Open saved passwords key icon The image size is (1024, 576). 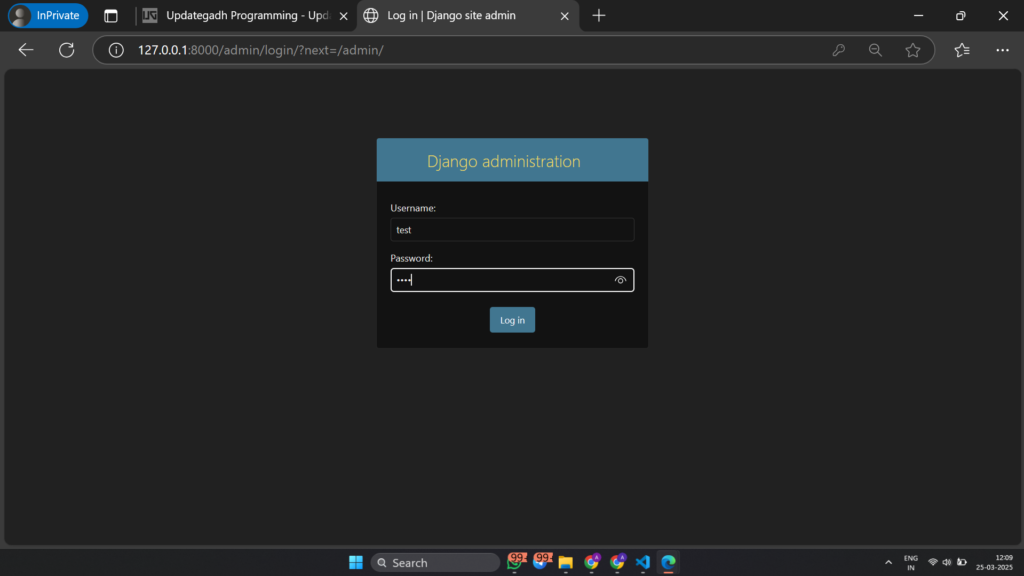pos(839,50)
